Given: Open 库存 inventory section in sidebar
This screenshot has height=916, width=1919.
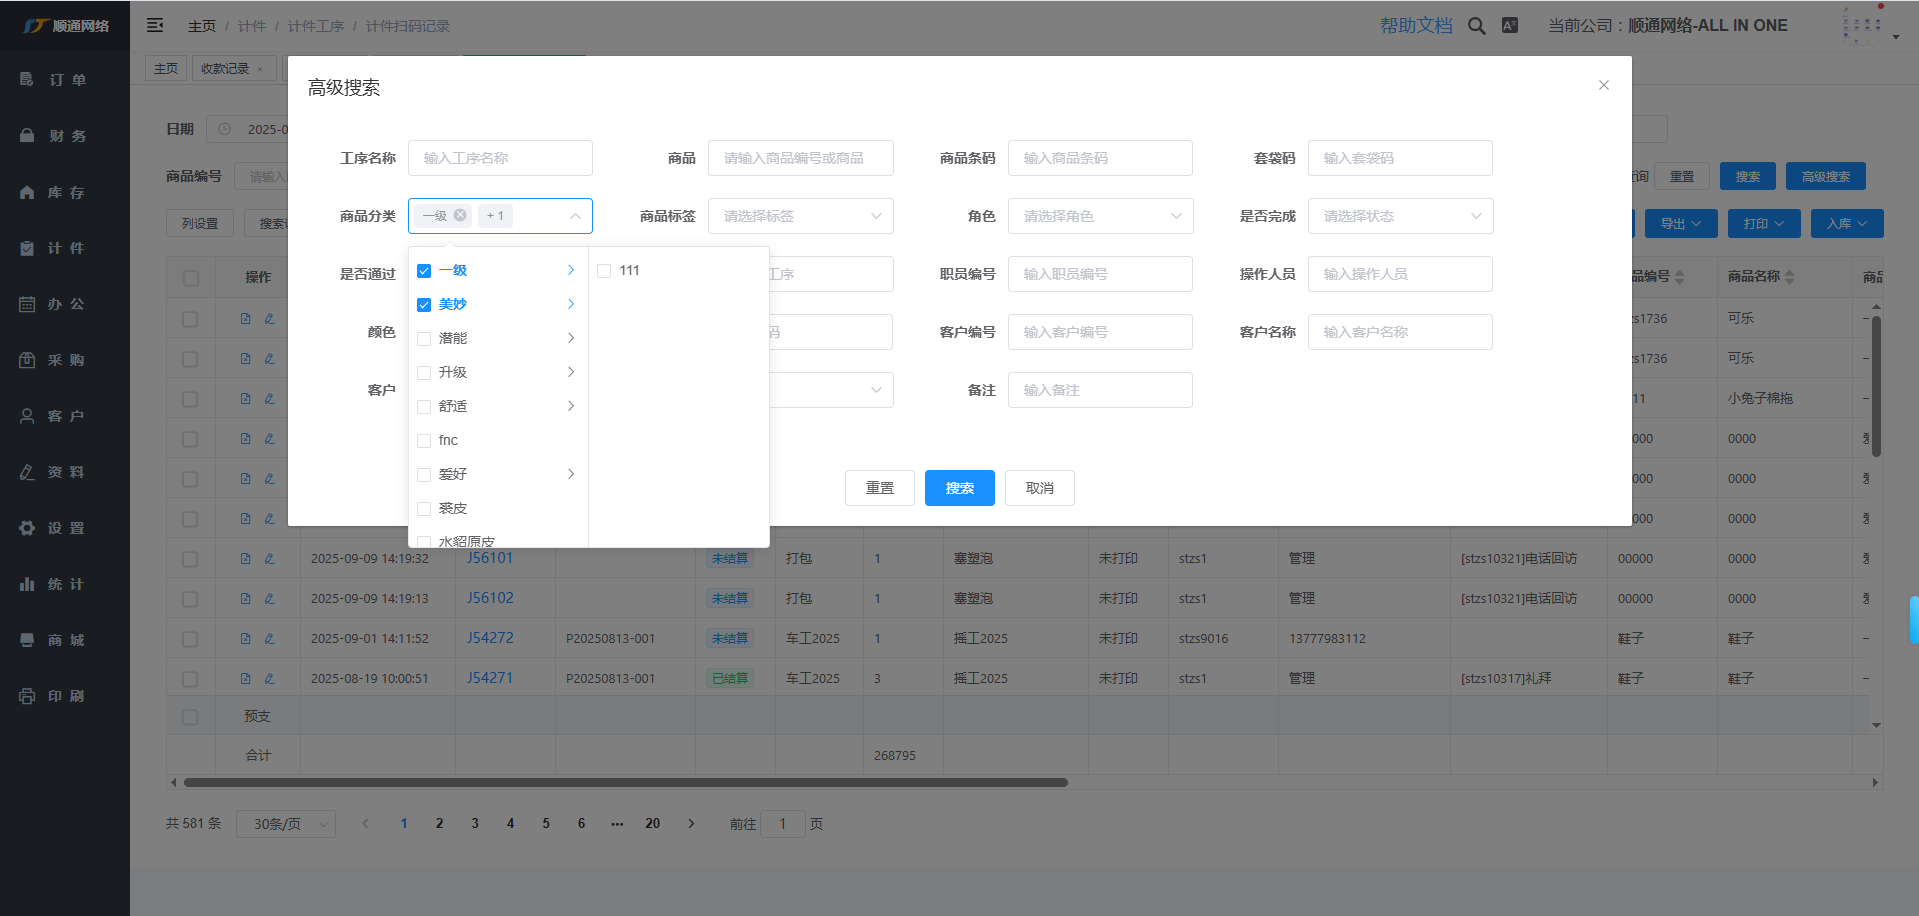Looking at the screenshot, I should click(65, 192).
